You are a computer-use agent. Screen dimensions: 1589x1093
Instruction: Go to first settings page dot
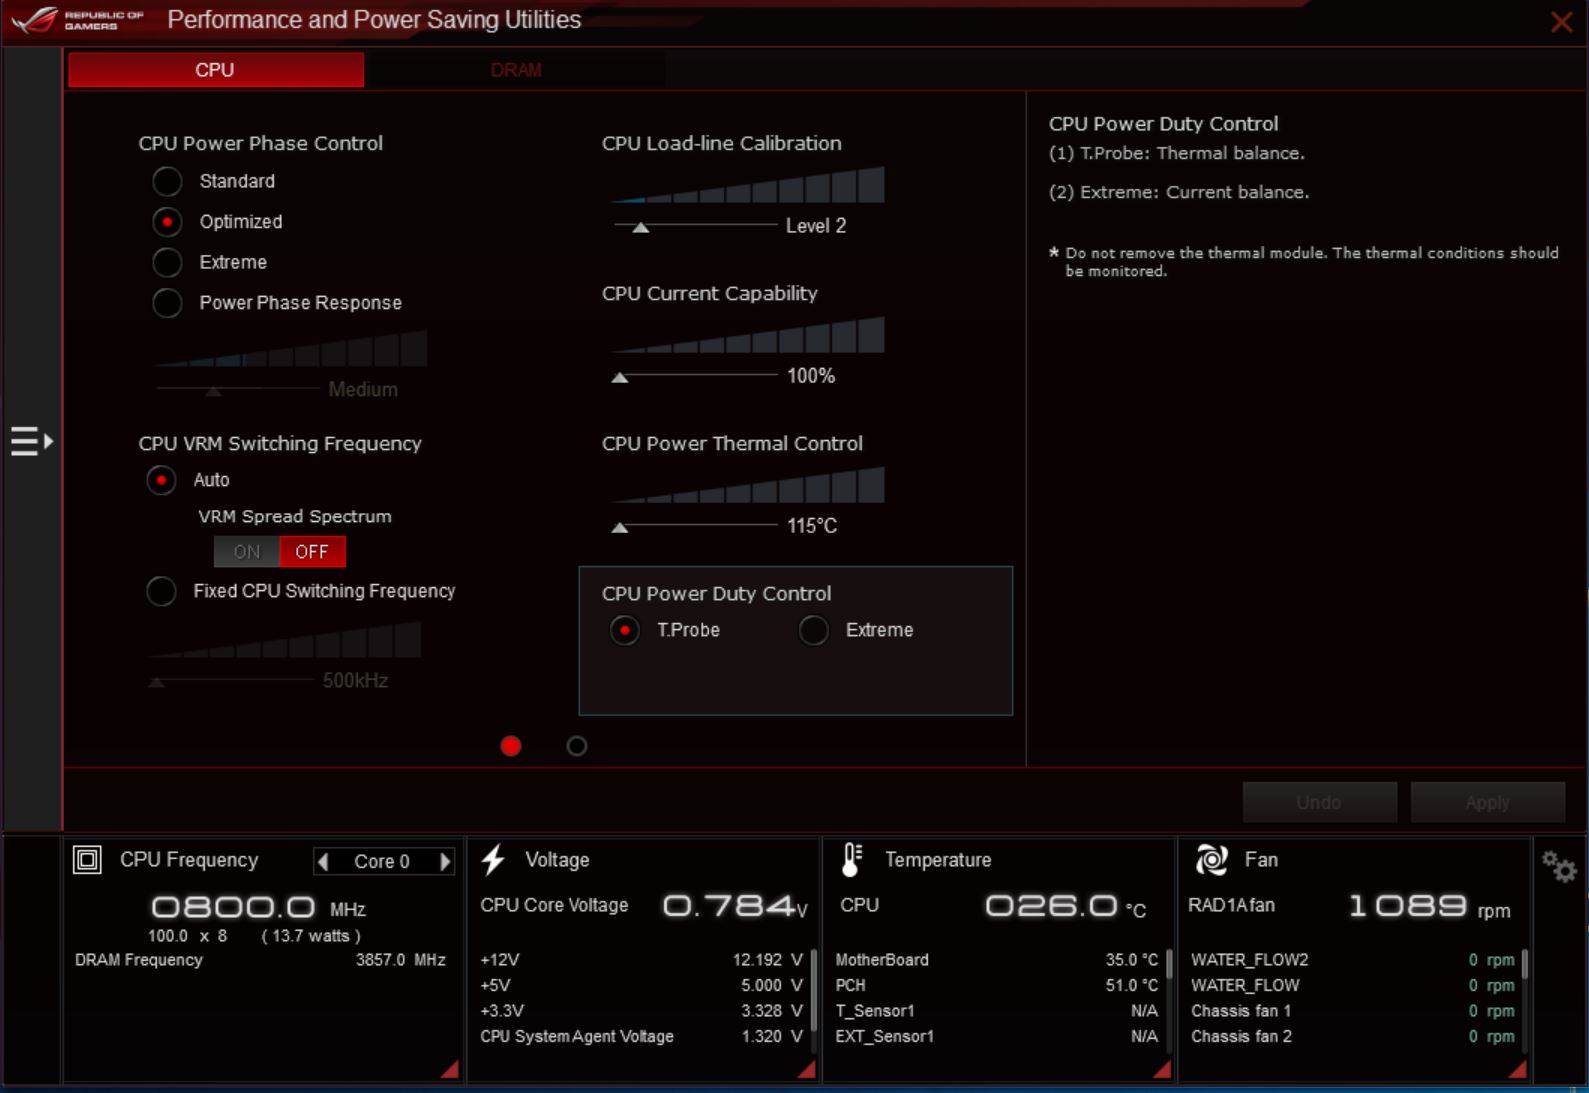tap(511, 746)
